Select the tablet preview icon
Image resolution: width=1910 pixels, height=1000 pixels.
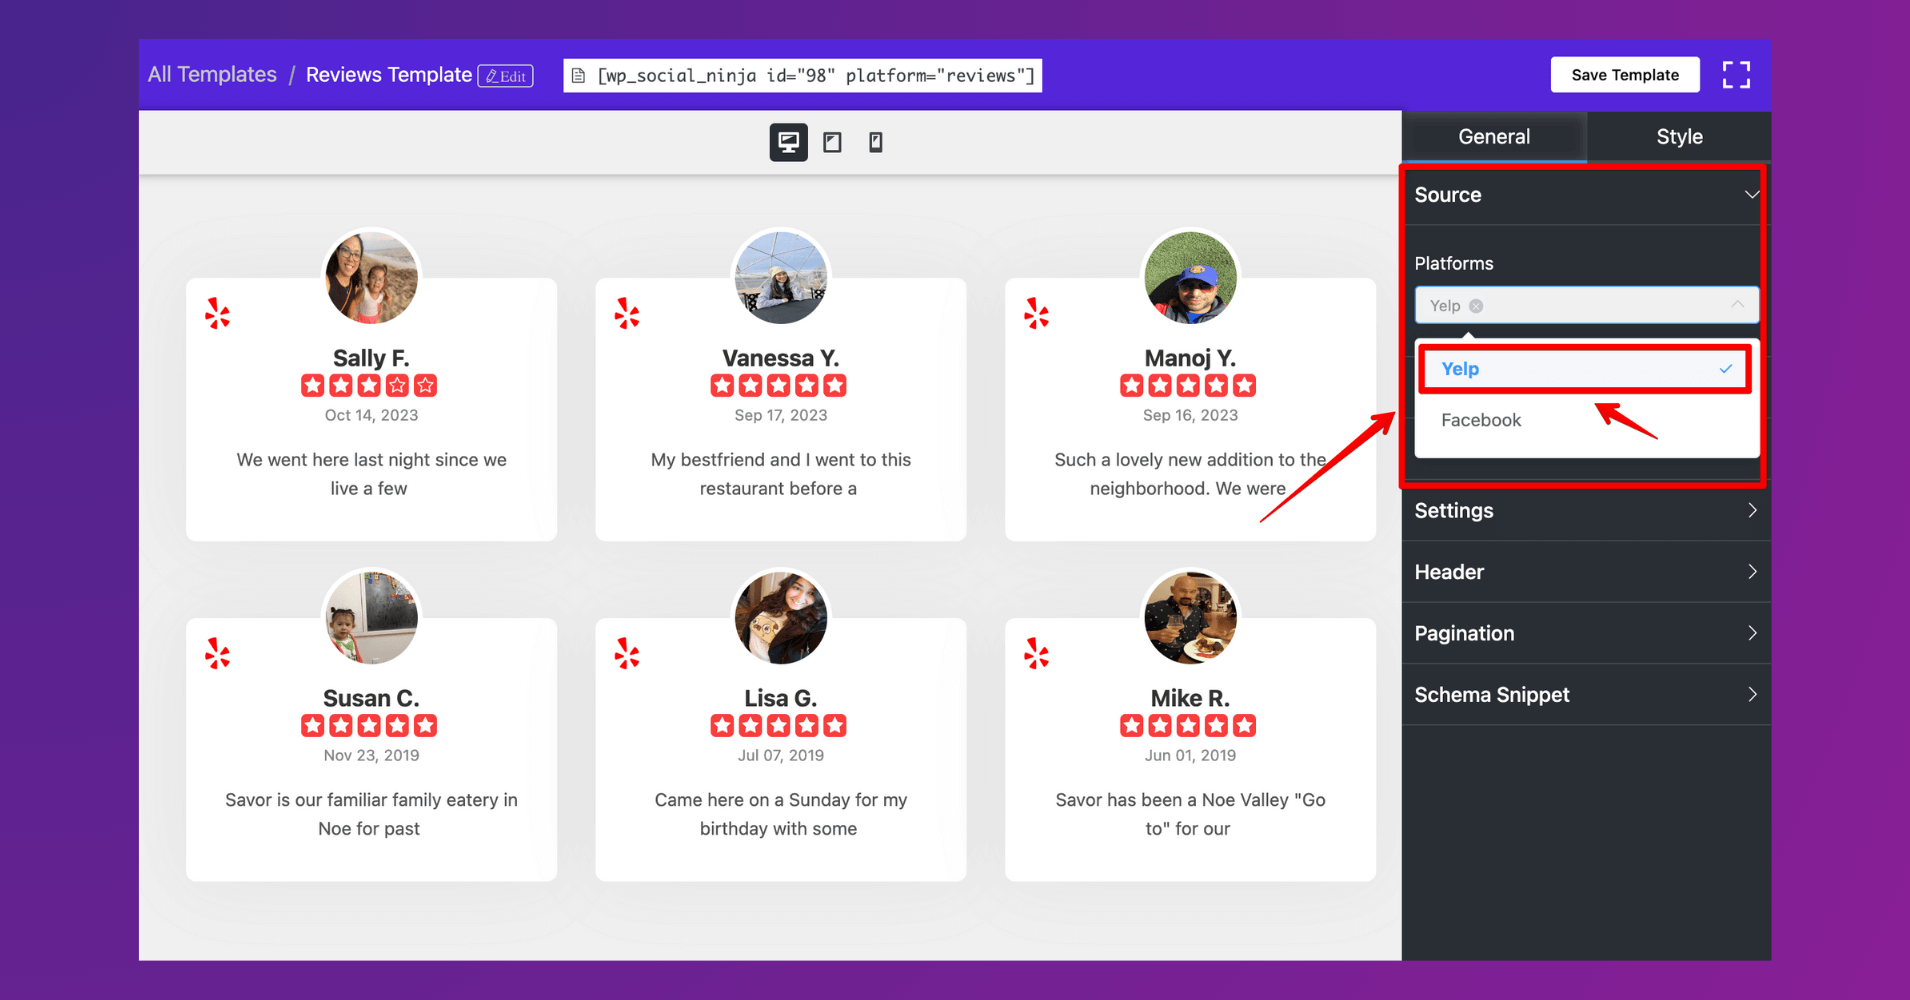coord(832,142)
